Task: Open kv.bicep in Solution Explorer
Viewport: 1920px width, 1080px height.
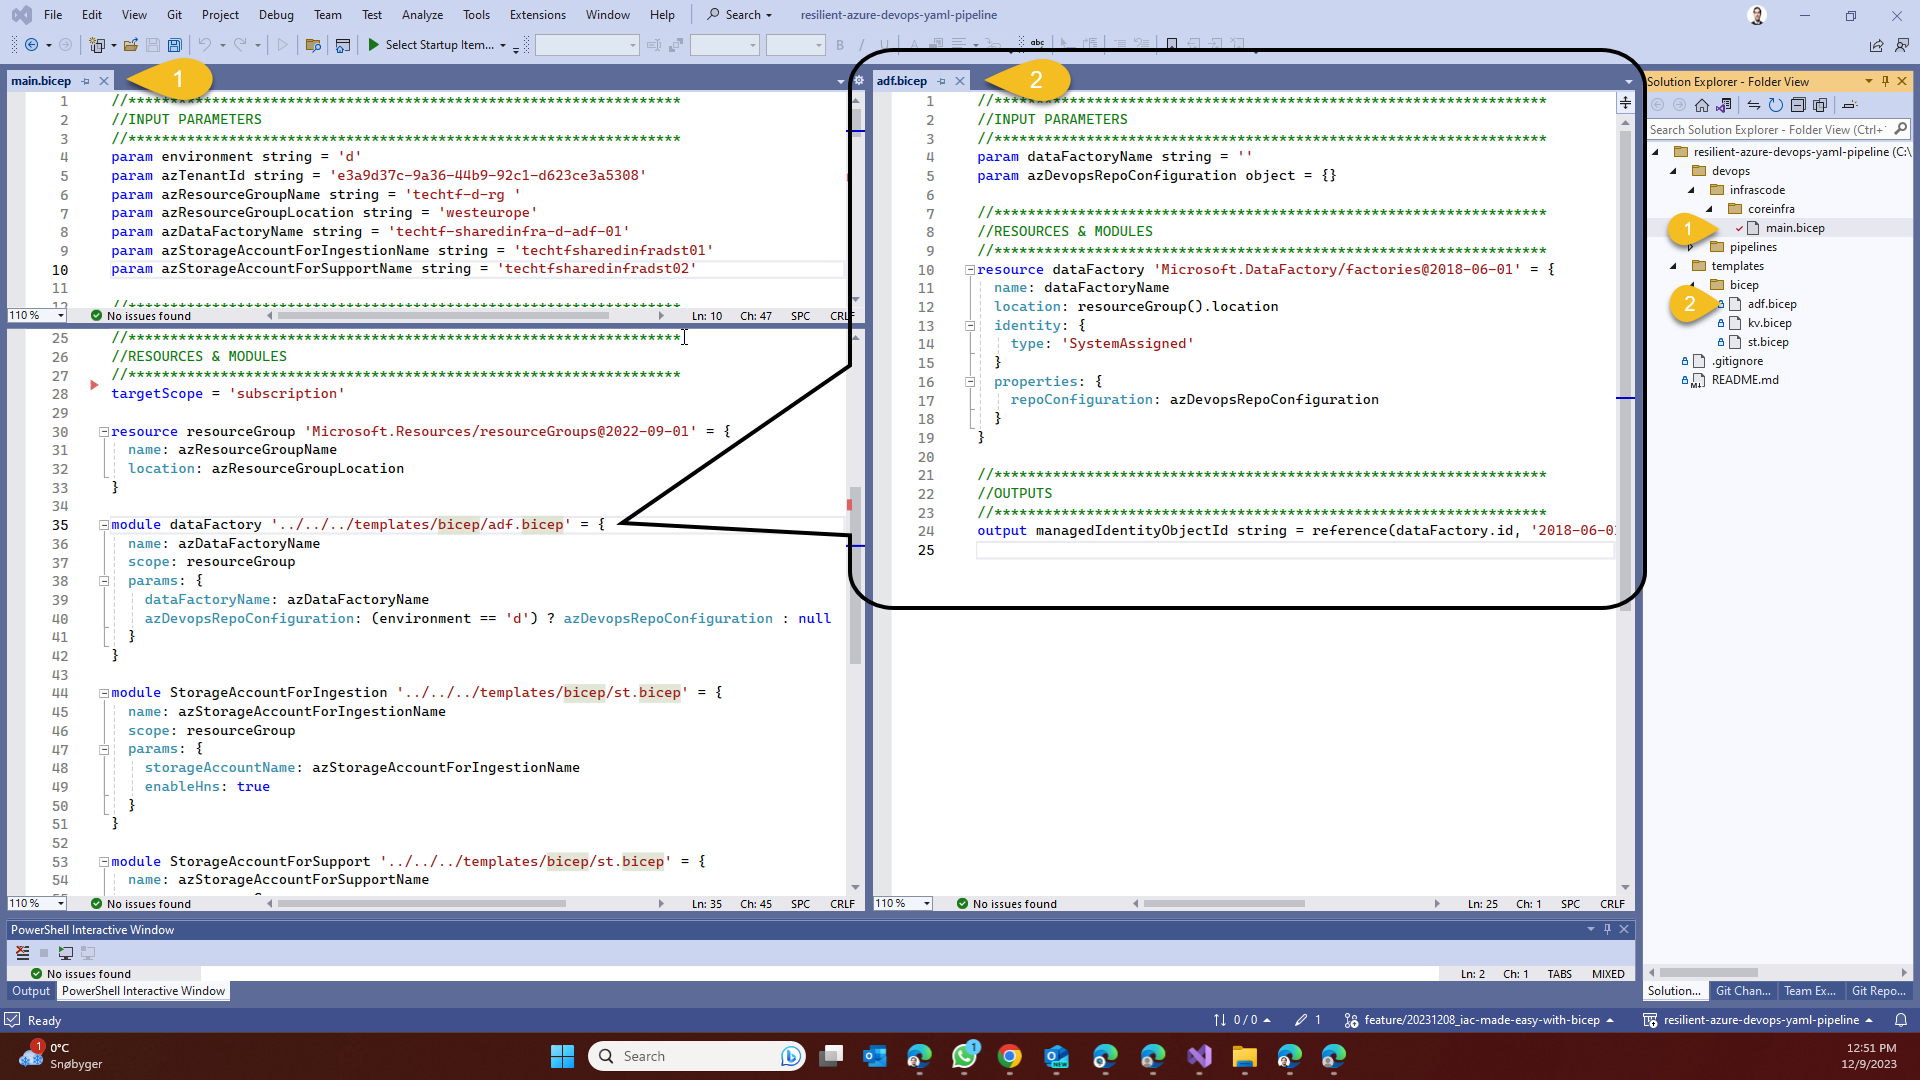Action: (1769, 323)
